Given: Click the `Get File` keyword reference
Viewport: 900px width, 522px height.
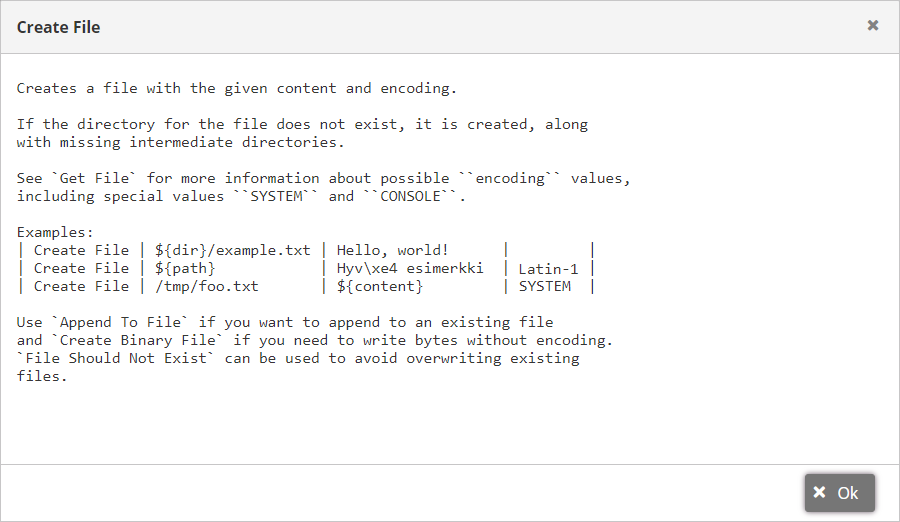Looking at the screenshot, I should tap(95, 179).
